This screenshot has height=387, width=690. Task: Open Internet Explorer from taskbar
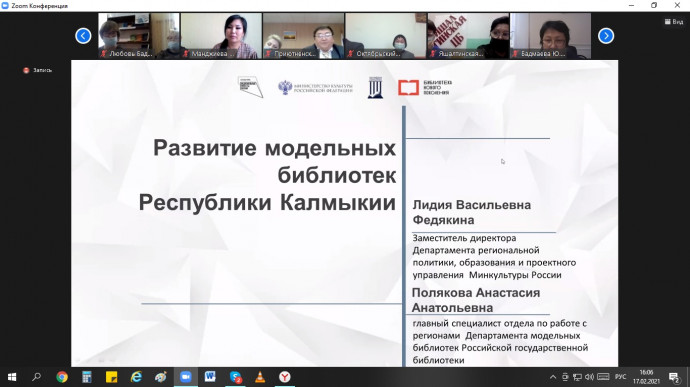coord(136,377)
